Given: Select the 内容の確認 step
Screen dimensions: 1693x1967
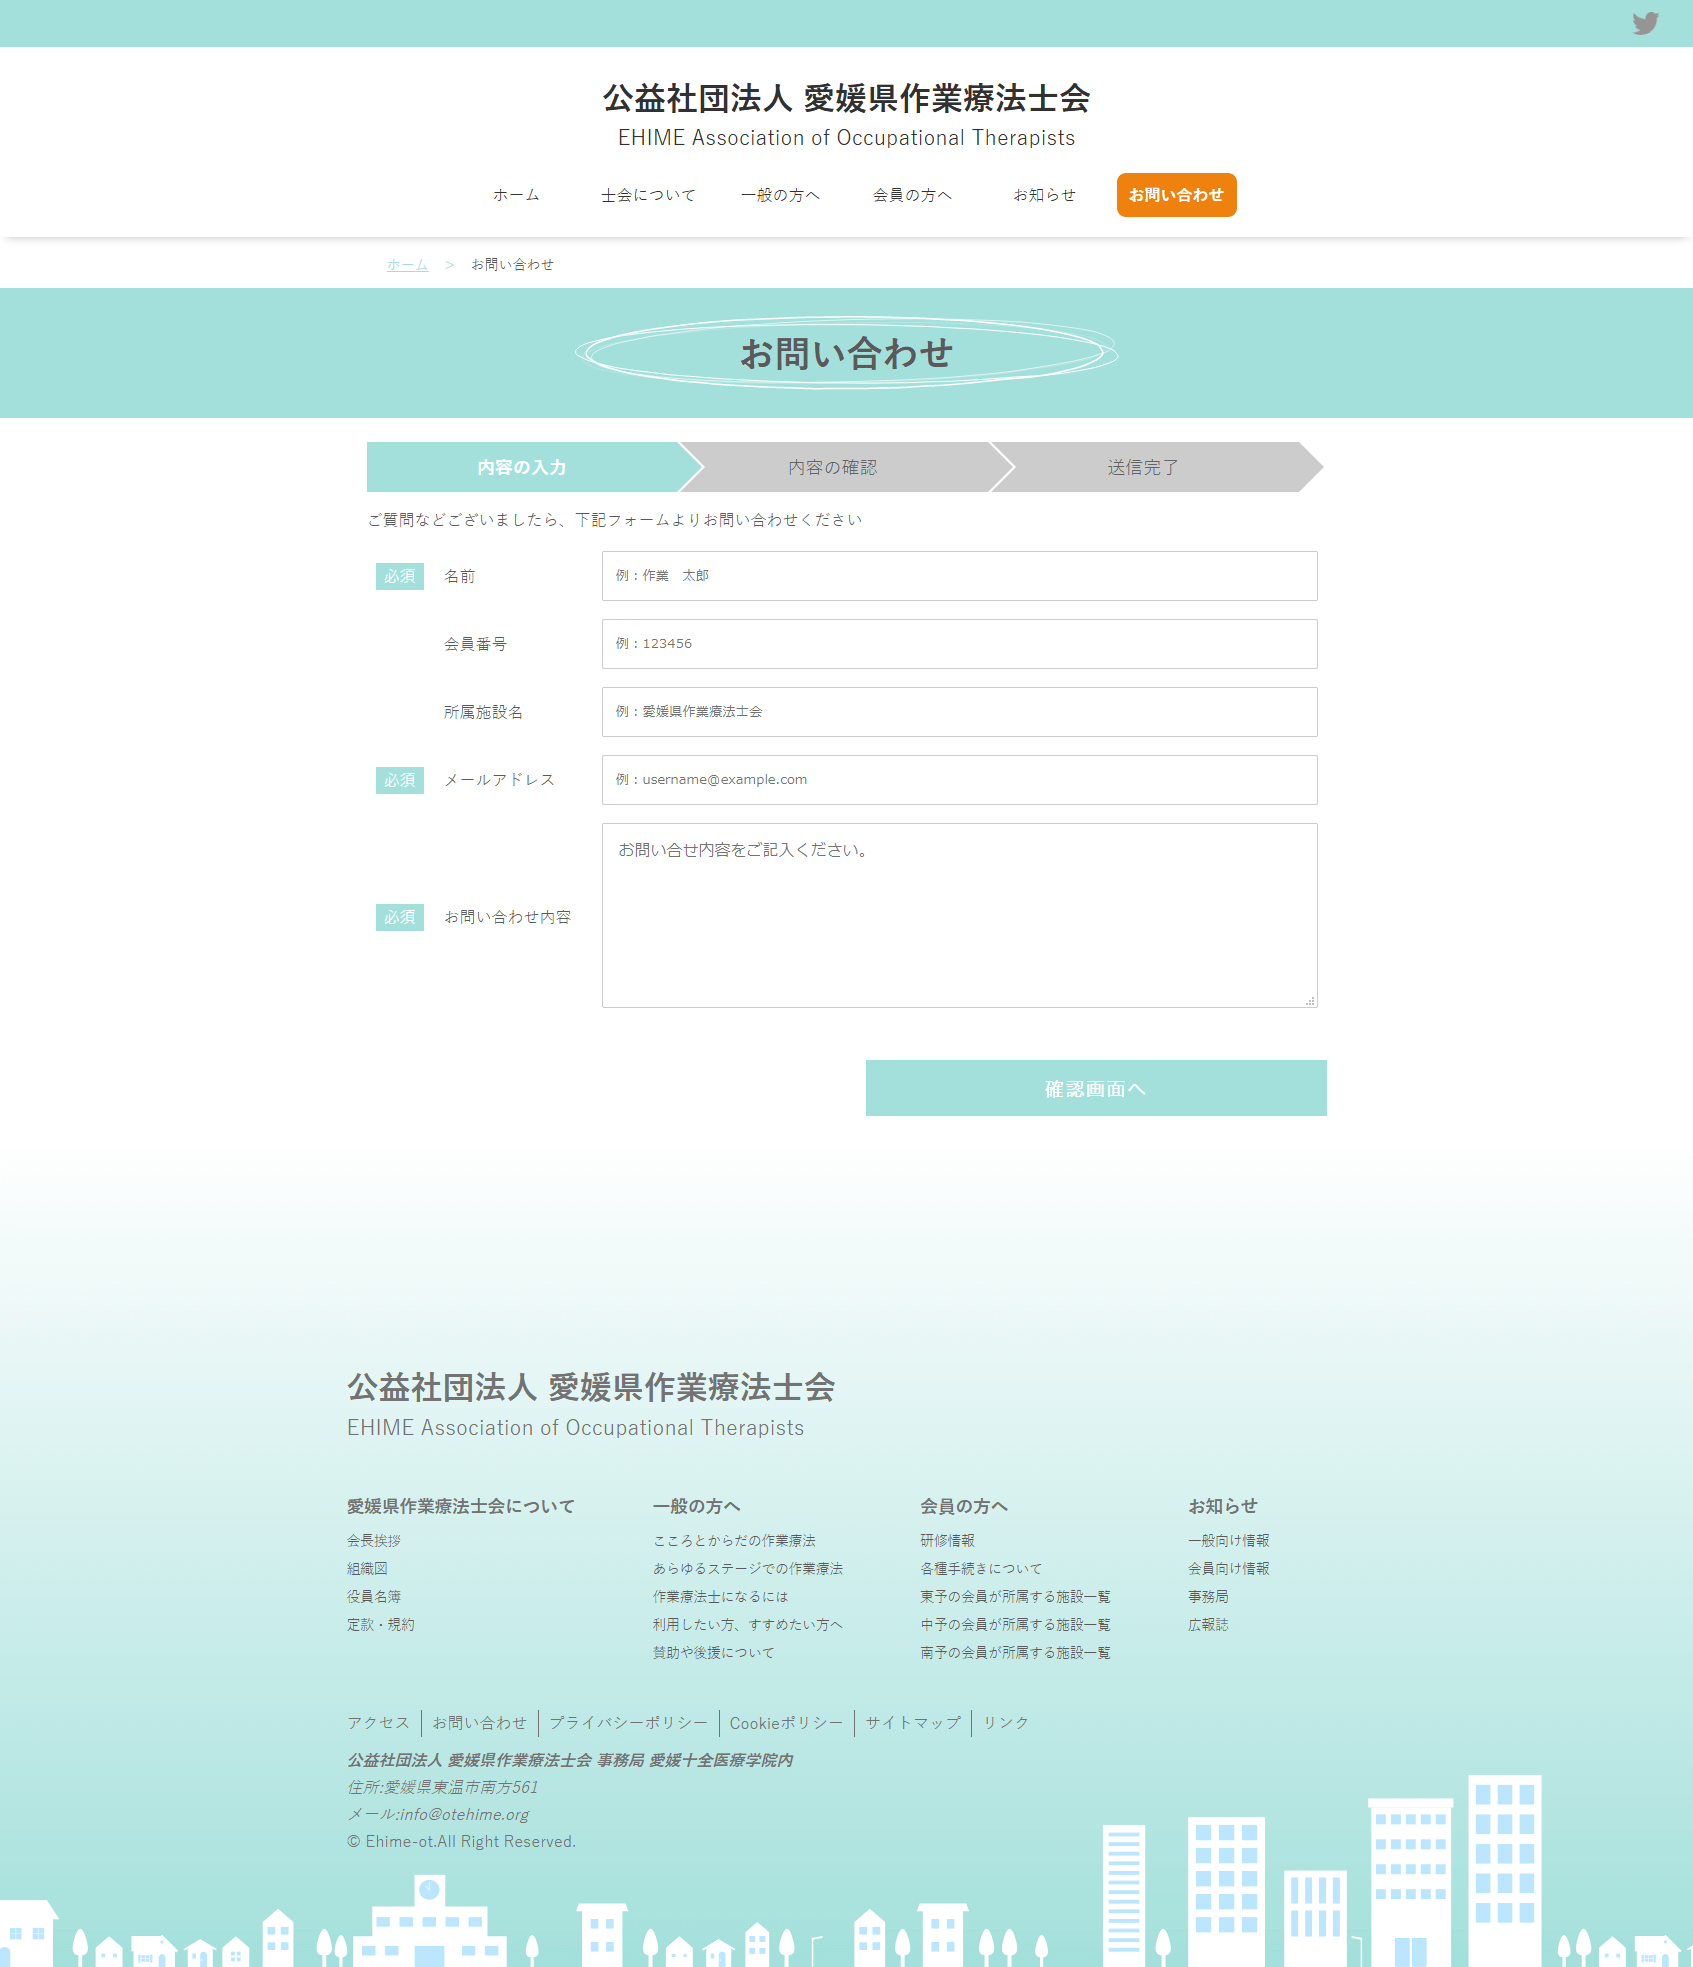Looking at the screenshot, I should point(832,467).
